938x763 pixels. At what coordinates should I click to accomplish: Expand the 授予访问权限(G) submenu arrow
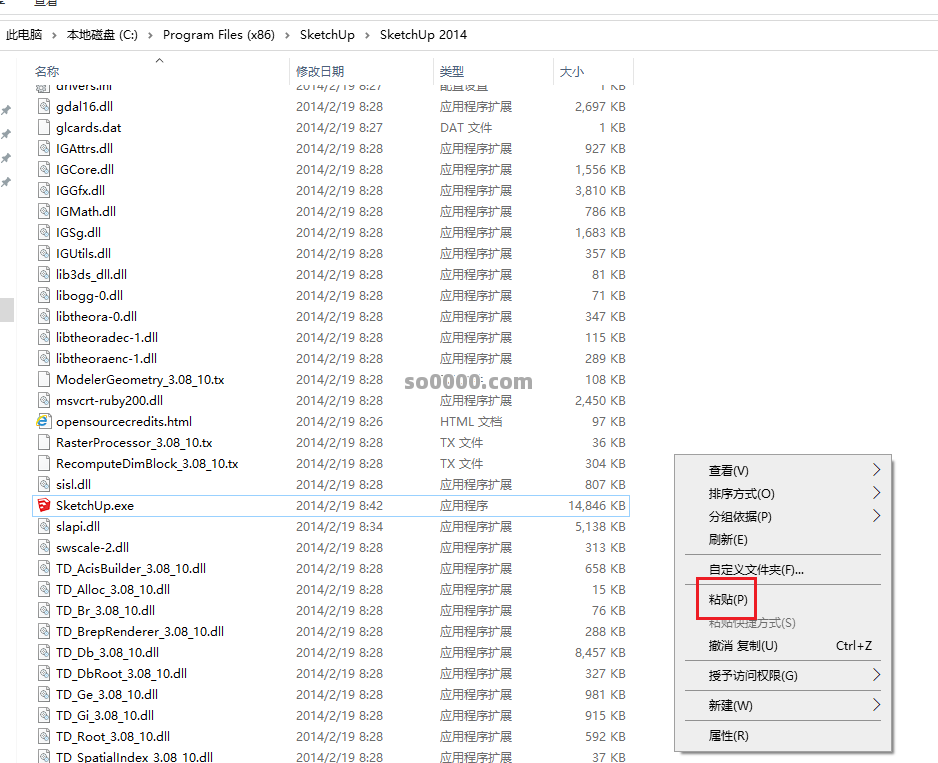[x=876, y=674]
